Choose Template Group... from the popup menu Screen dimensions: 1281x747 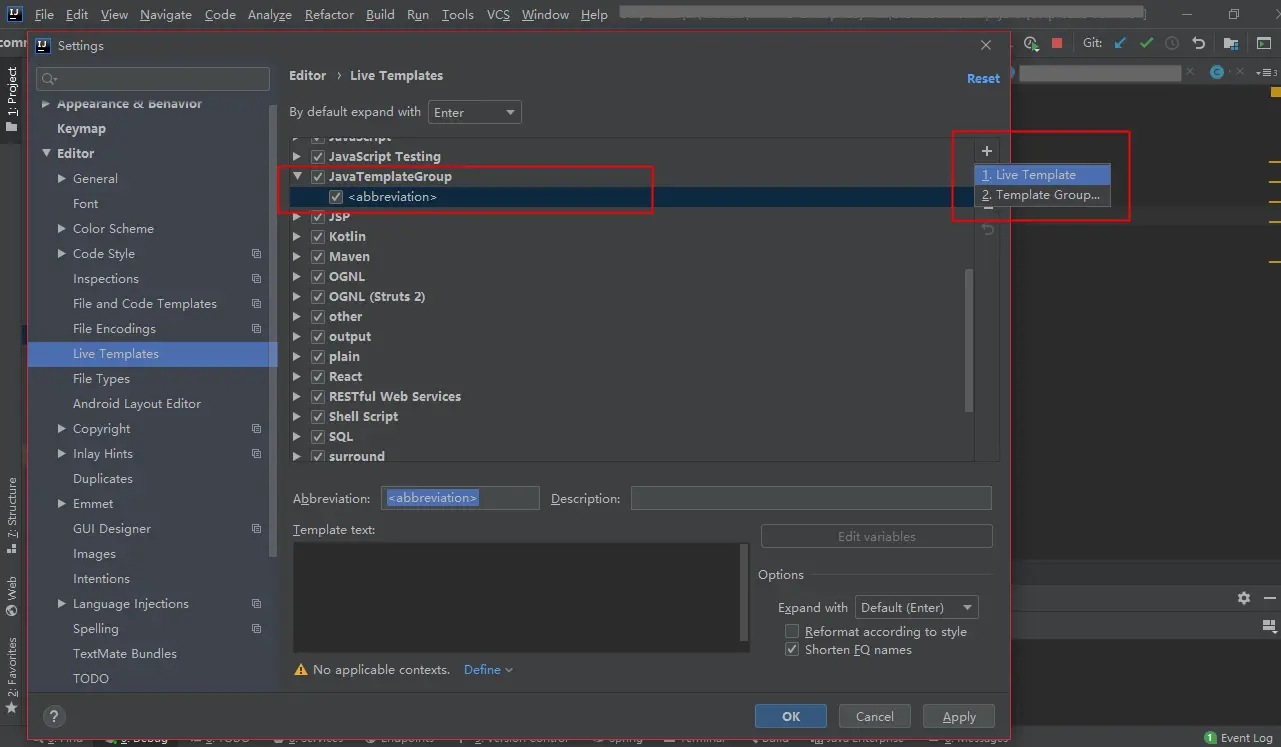point(1043,195)
